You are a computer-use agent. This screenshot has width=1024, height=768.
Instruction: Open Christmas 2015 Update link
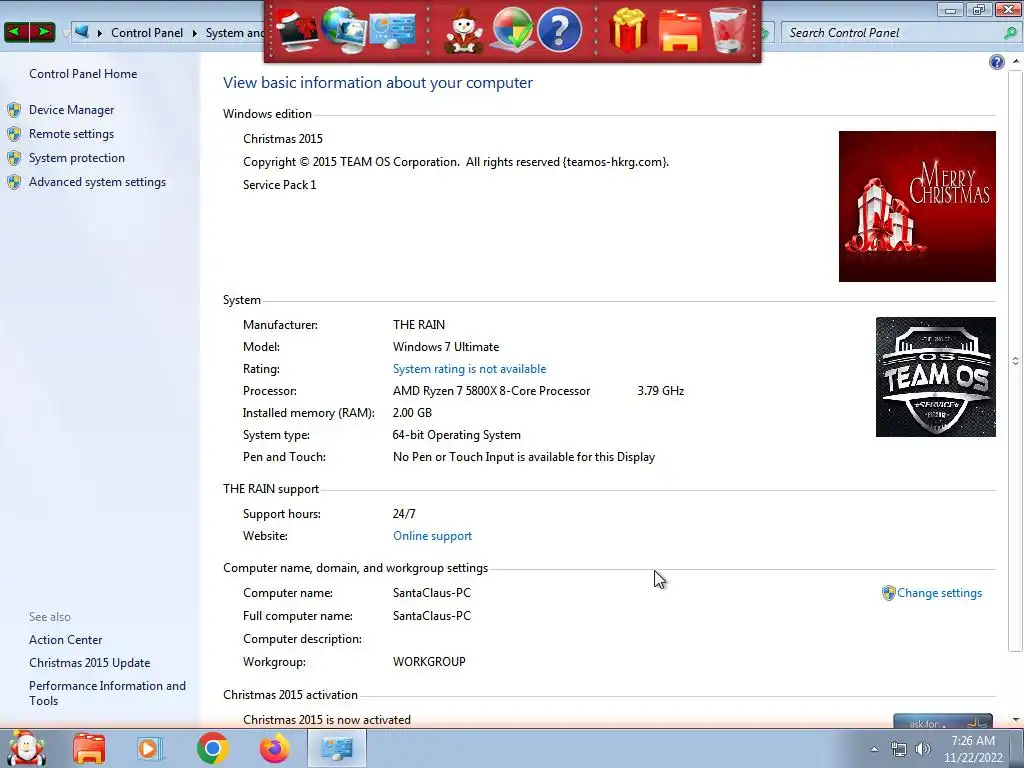89,663
